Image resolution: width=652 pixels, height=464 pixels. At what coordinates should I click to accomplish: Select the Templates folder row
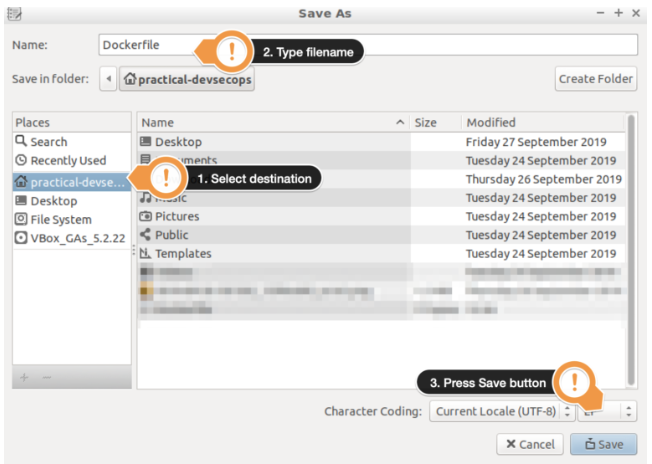(x=381, y=254)
